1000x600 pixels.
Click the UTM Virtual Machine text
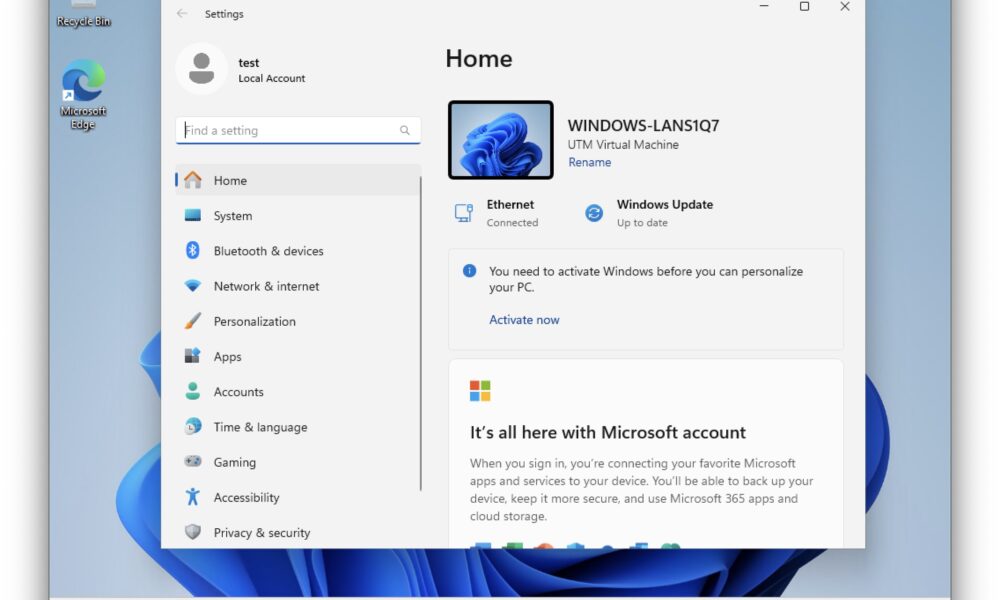(623, 145)
